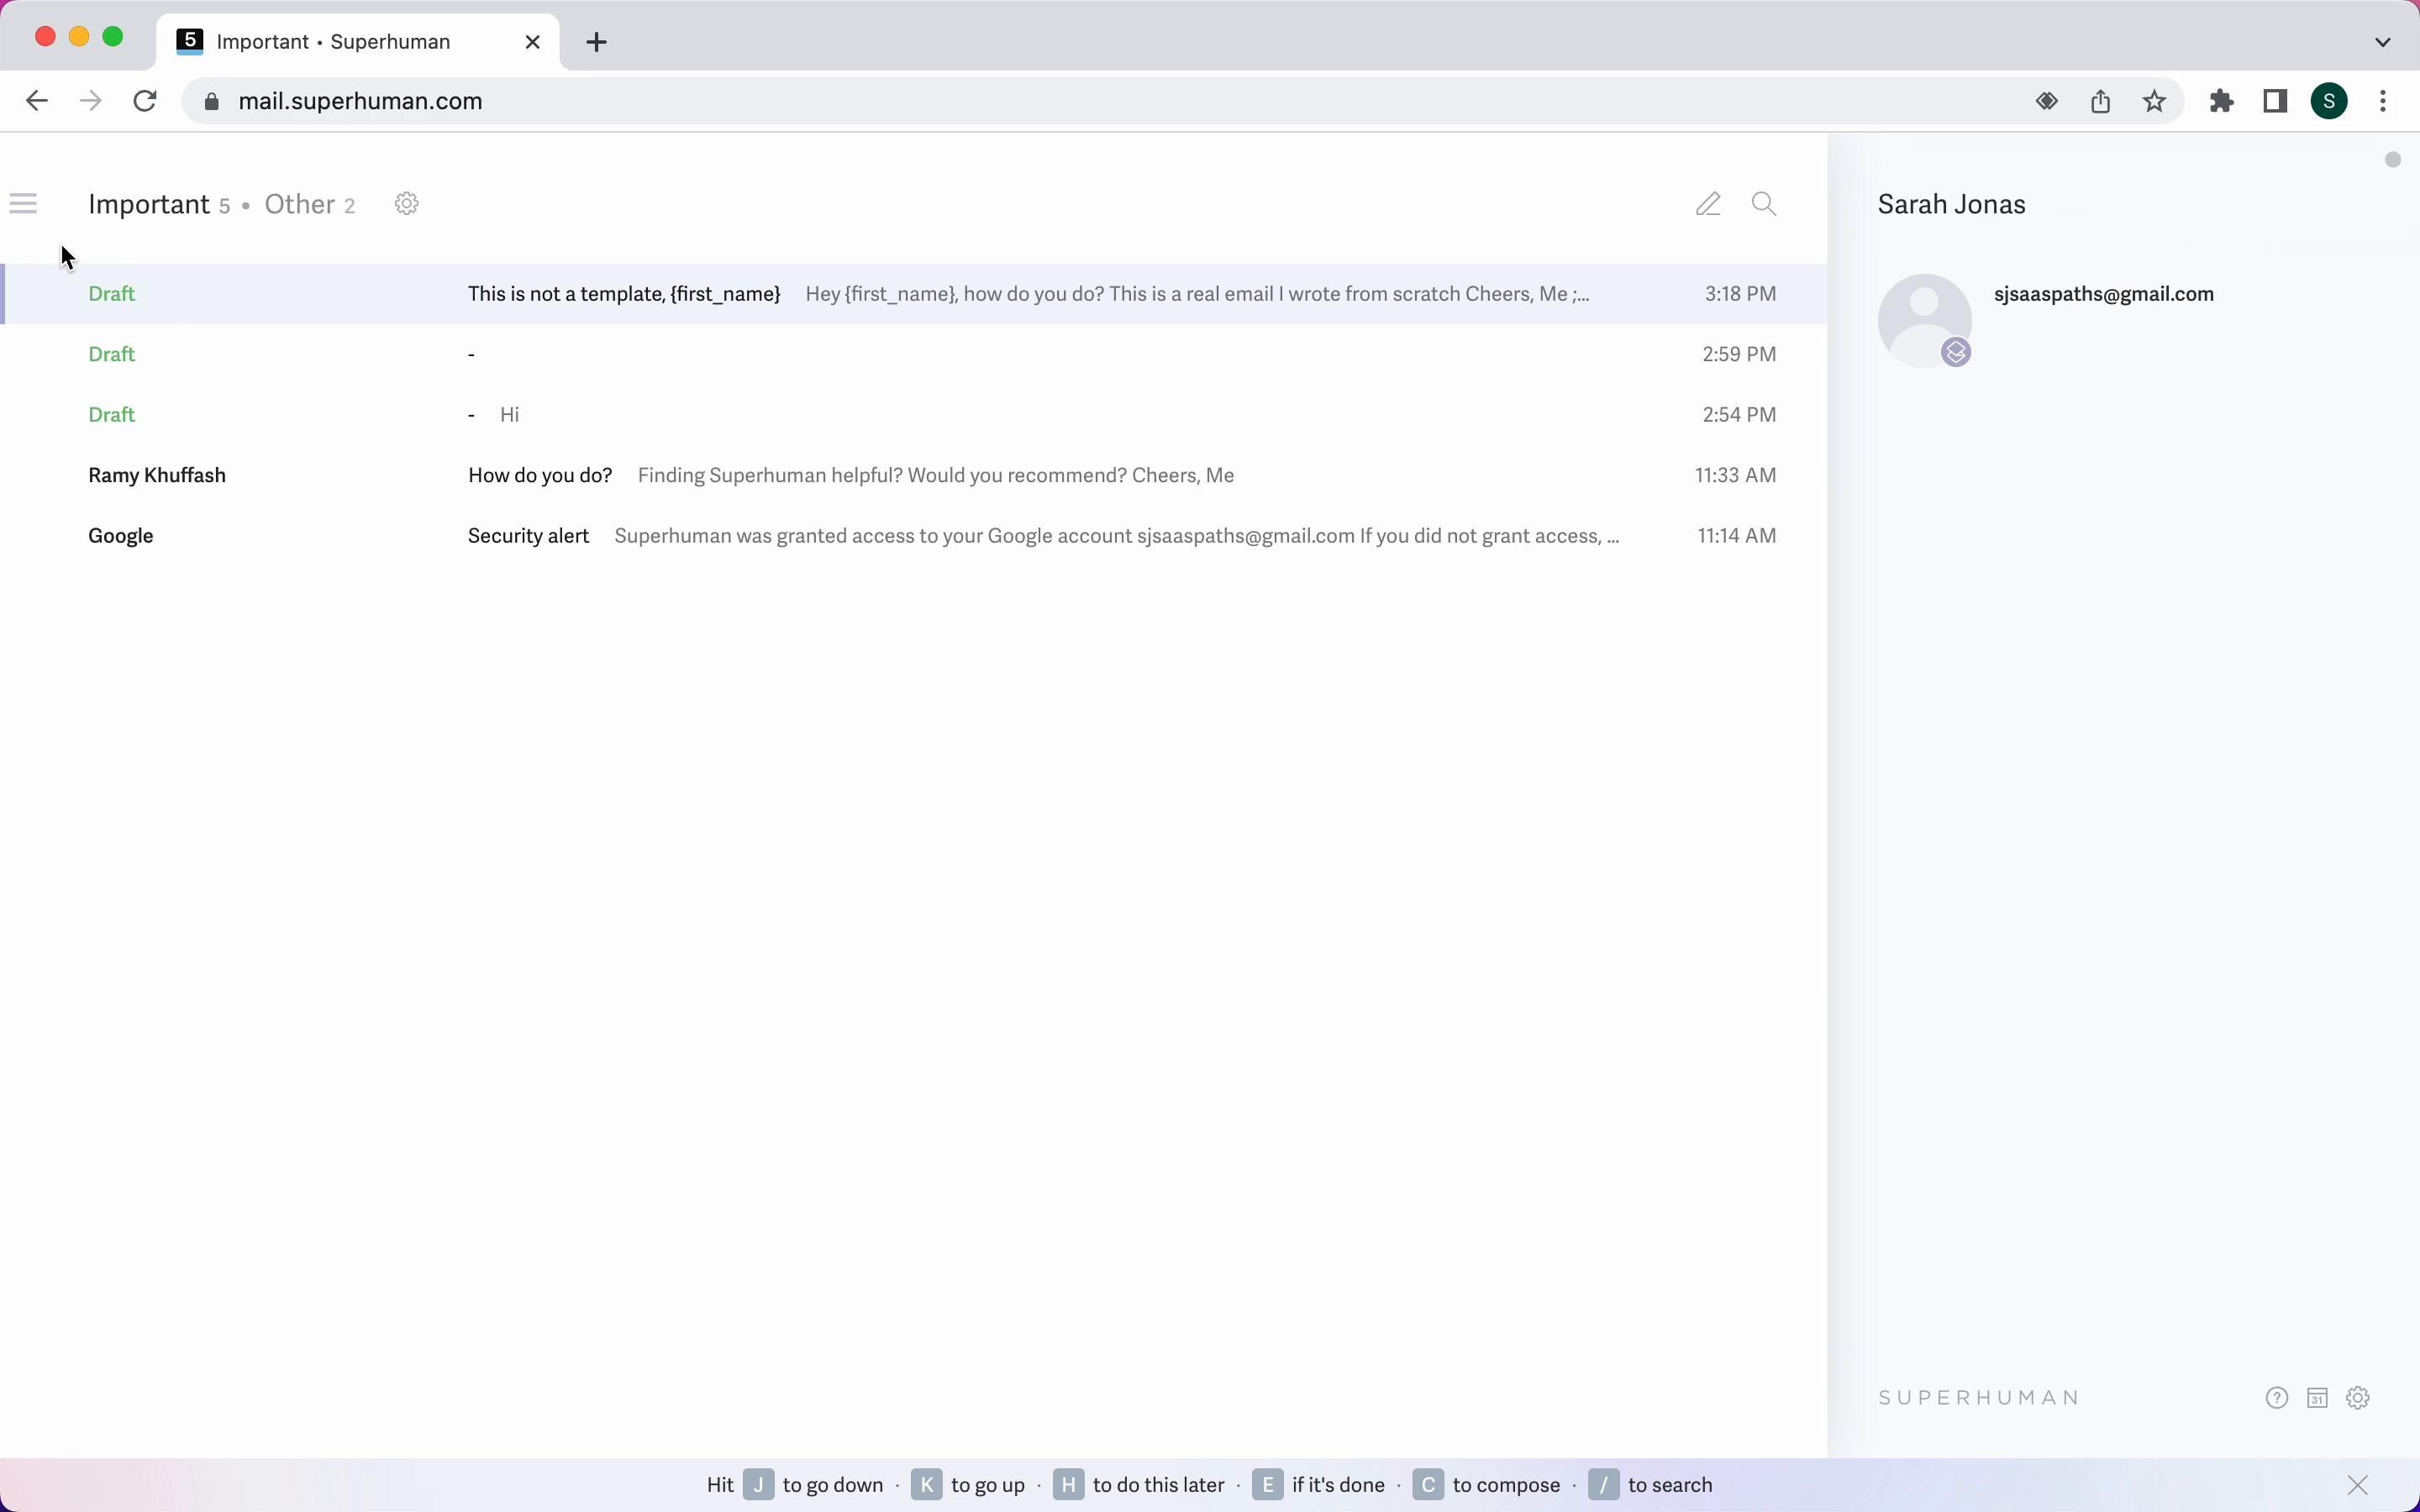Image resolution: width=2420 pixels, height=1512 pixels.
Task: Open the Chrome three-dot menu
Action: [2385, 101]
